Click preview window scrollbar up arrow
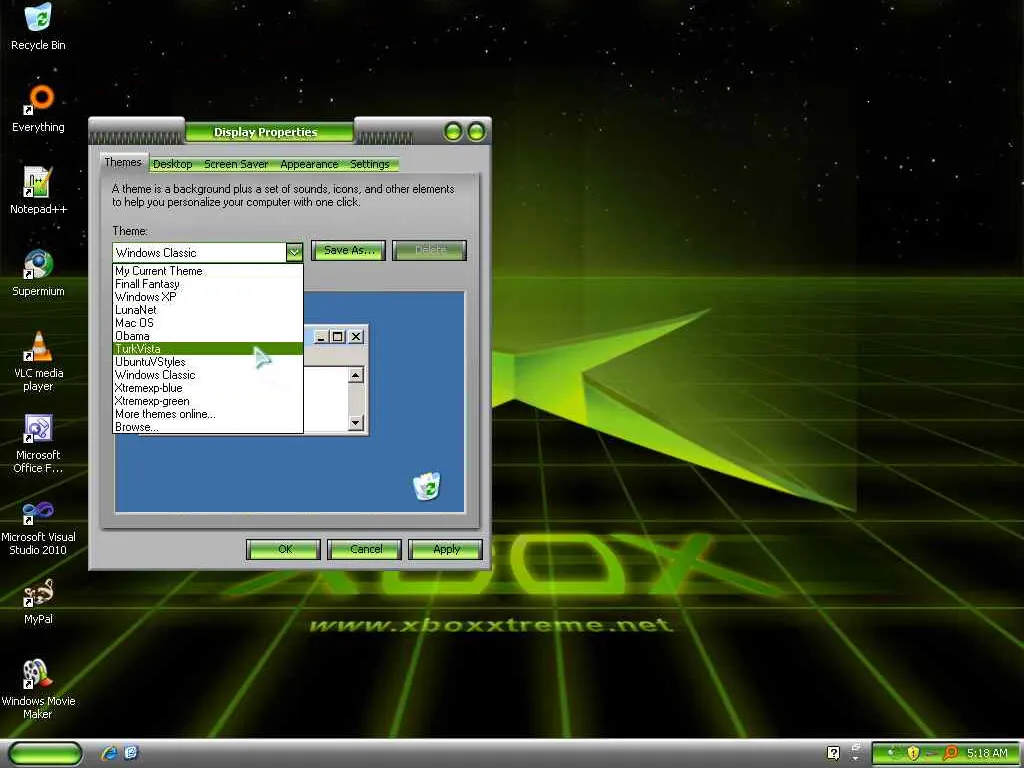 [355, 375]
